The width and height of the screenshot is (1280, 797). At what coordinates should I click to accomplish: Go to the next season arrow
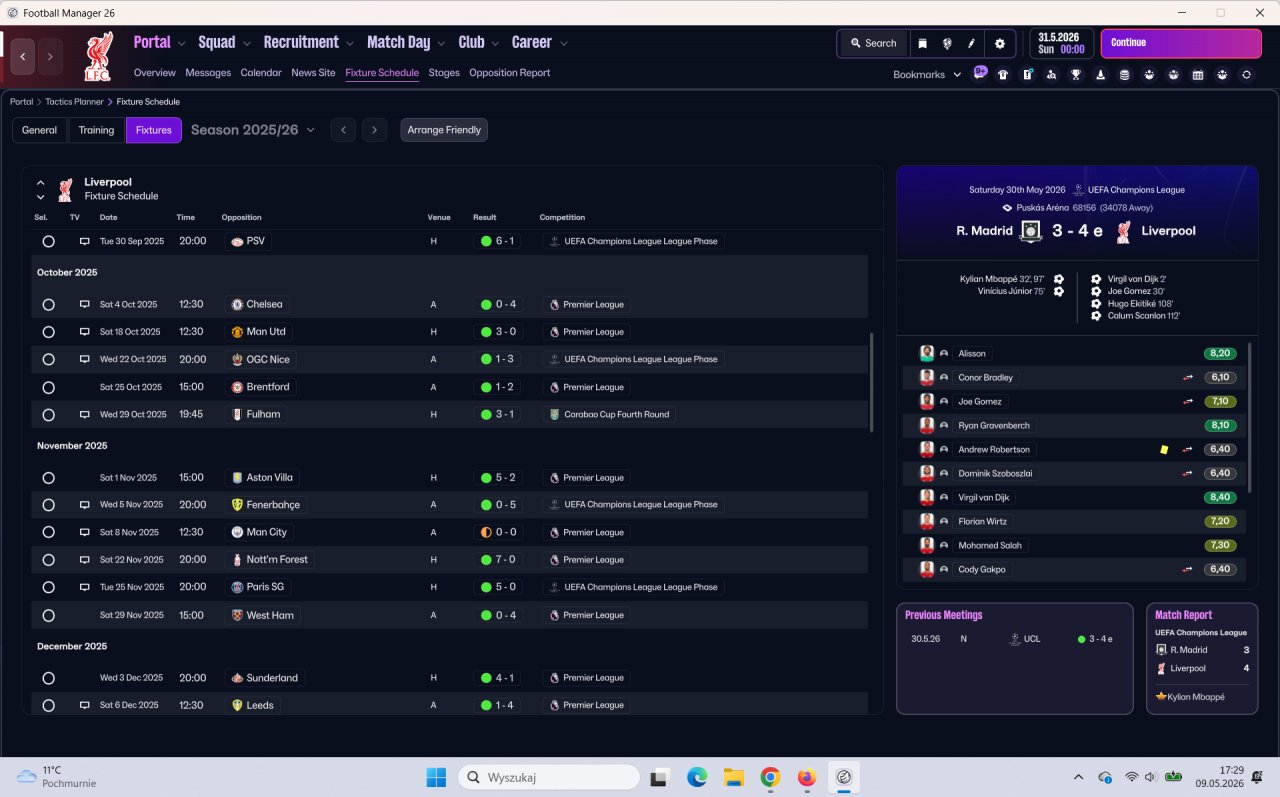coord(375,130)
